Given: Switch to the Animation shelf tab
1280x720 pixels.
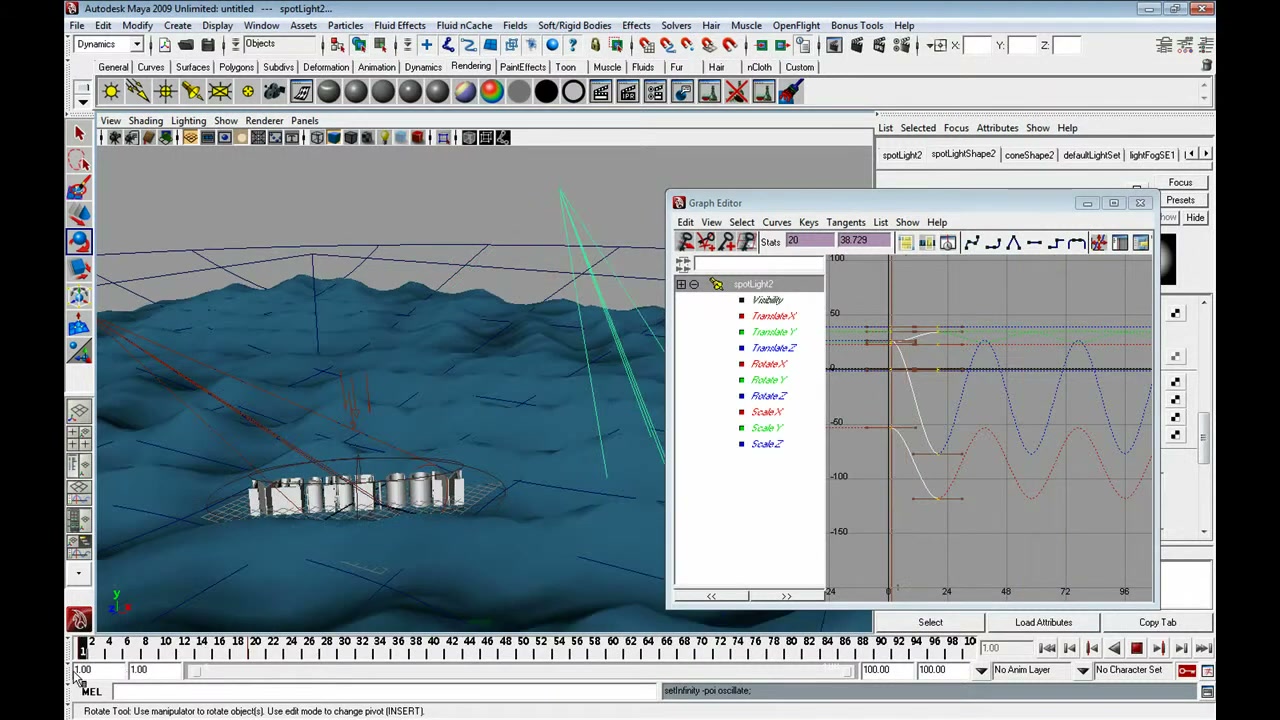Looking at the screenshot, I should (377, 67).
